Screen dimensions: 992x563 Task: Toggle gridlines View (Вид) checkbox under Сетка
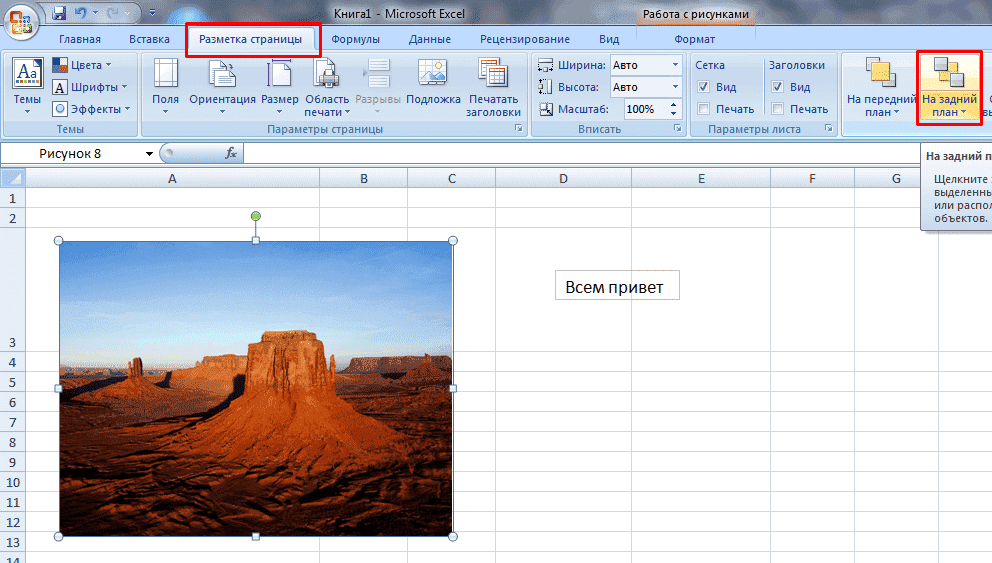point(704,87)
